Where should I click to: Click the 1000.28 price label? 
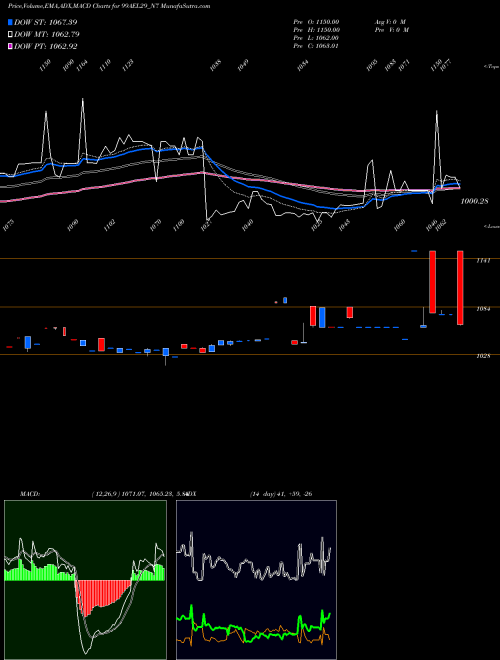click(x=474, y=202)
